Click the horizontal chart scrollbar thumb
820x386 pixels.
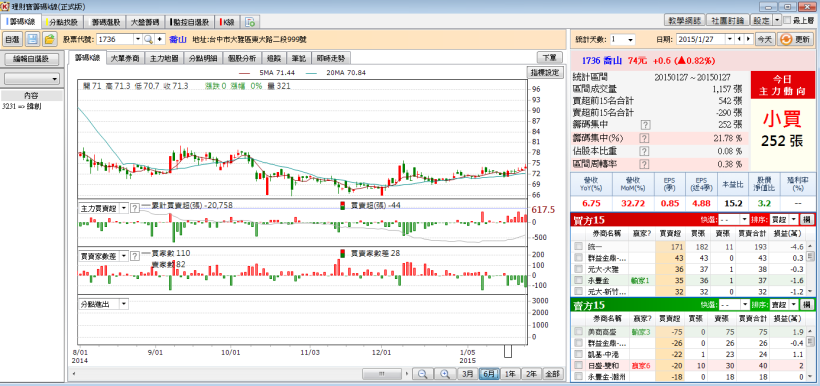click(381, 374)
